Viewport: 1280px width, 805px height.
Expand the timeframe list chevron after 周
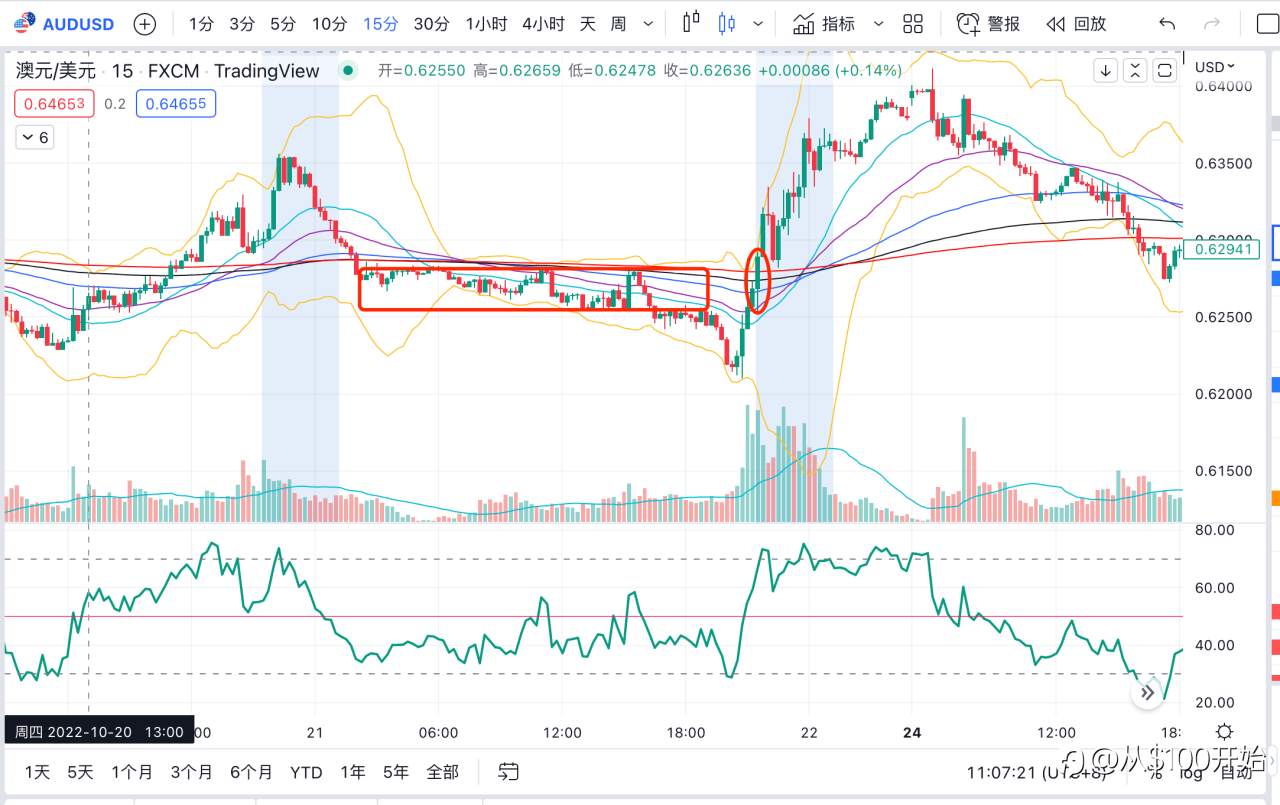click(650, 24)
